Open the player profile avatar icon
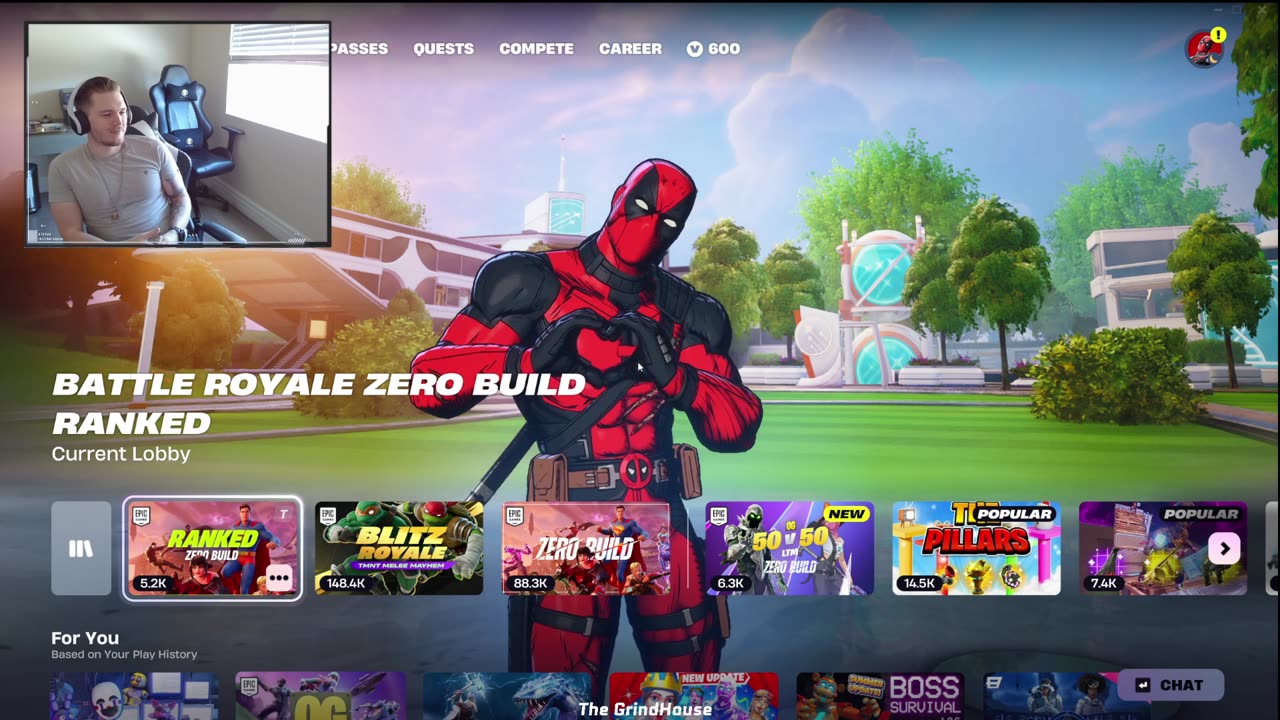This screenshot has width=1280, height=720. click(x=1204, y=48)
